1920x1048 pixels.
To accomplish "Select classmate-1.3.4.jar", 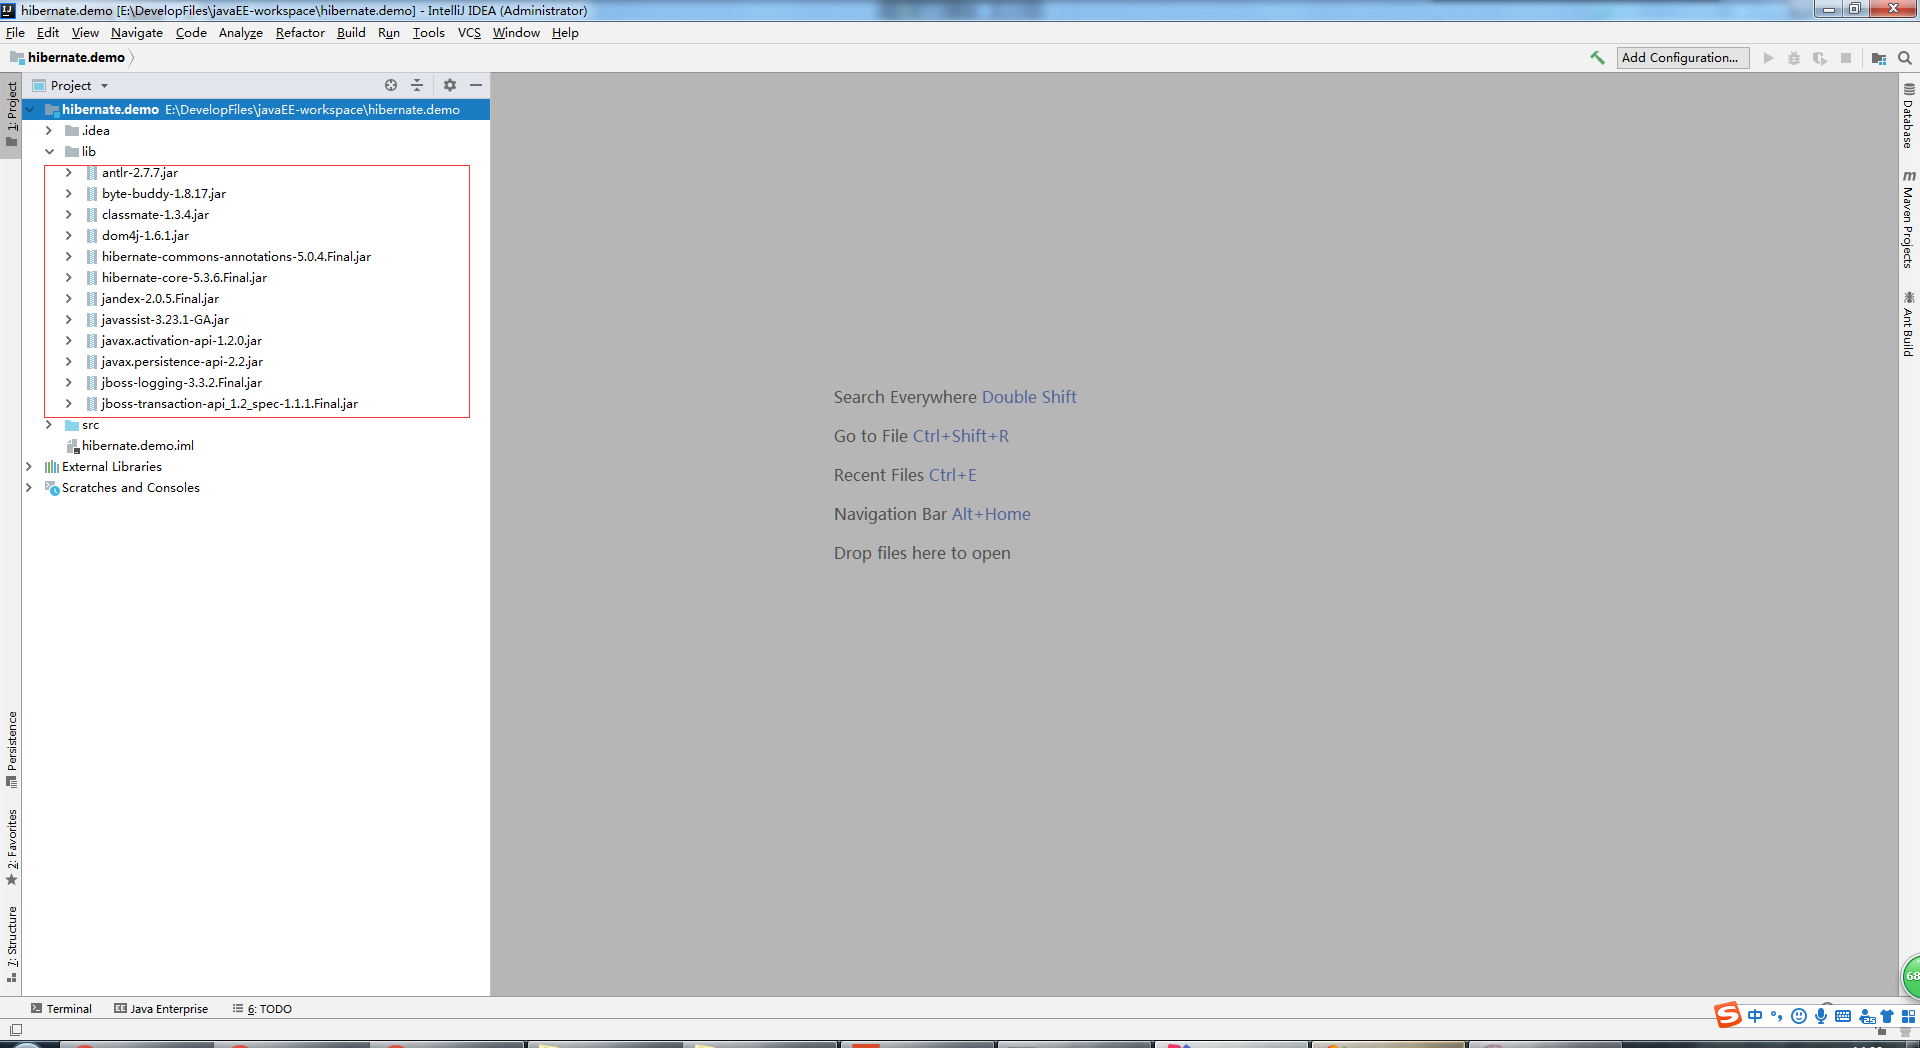I will (x=155, y=215).
